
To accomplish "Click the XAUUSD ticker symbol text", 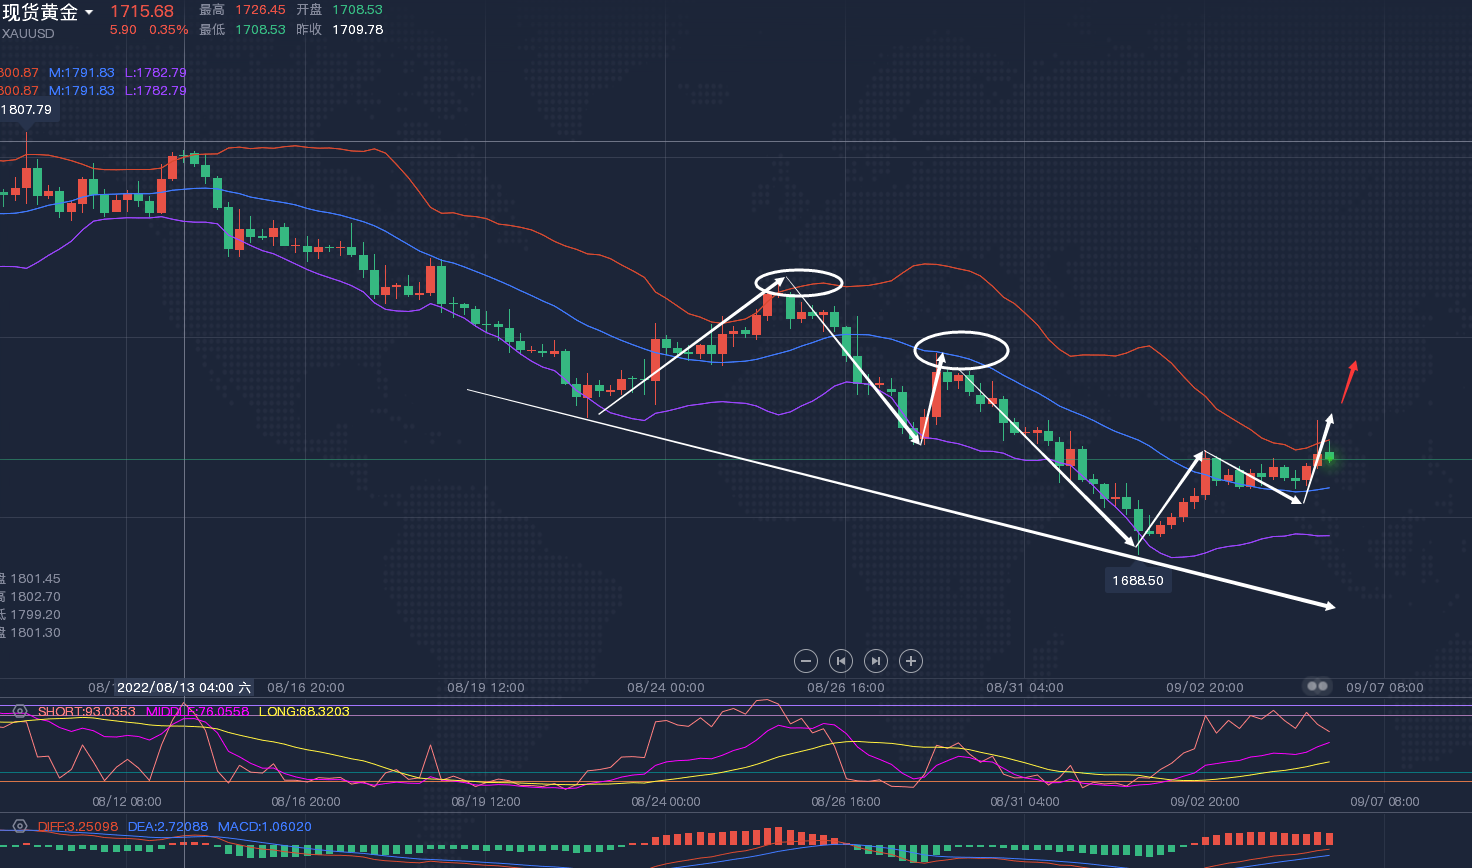I will click(x=29, y=34).
